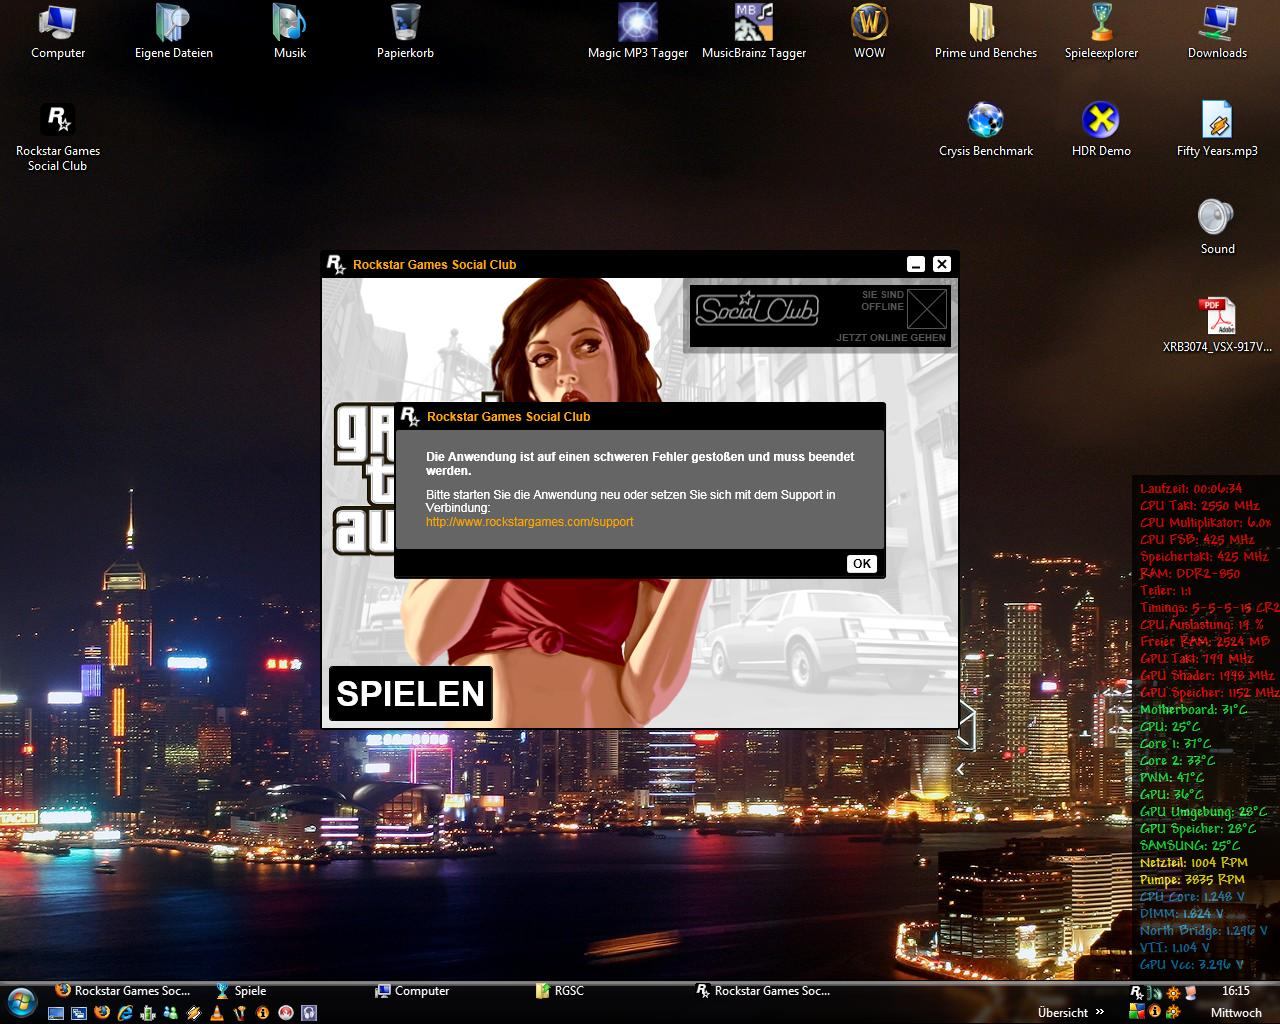Open the Prime und Benches folder

click(986, 32)
